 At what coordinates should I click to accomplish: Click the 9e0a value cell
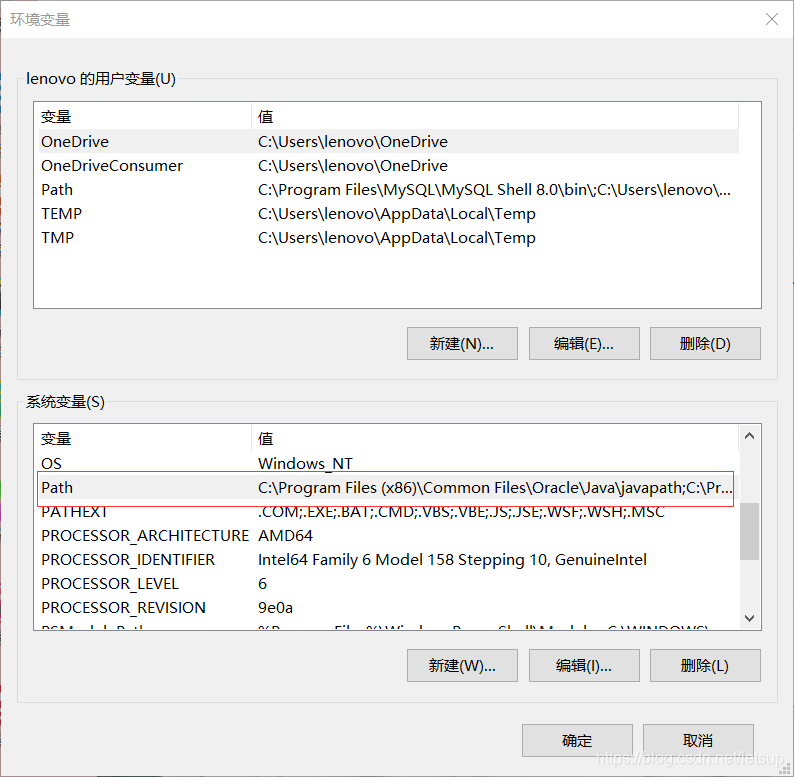[275, 607]
